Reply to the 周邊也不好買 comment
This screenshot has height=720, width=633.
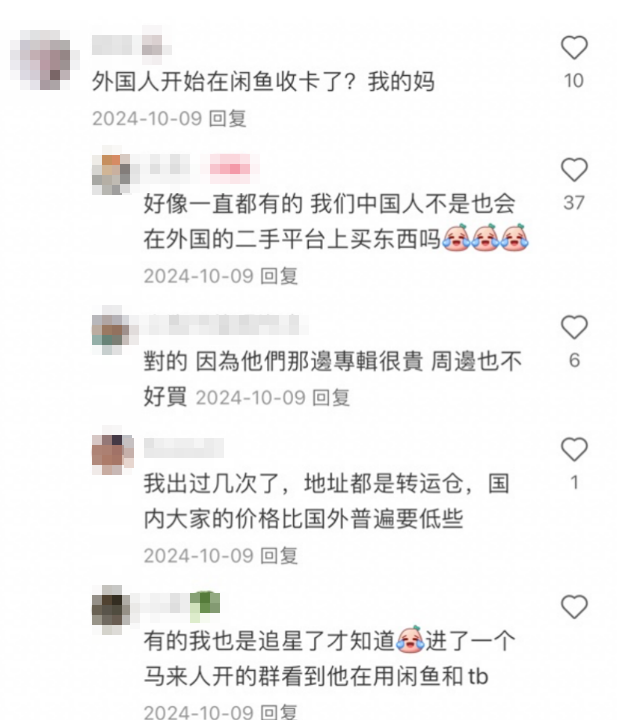click(331, 398)
